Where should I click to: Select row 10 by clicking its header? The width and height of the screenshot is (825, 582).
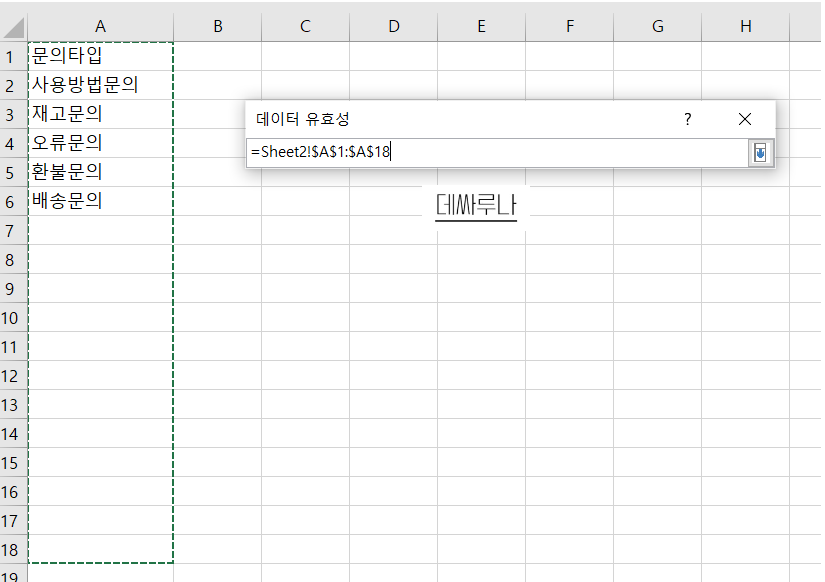(x=13, y=316)
